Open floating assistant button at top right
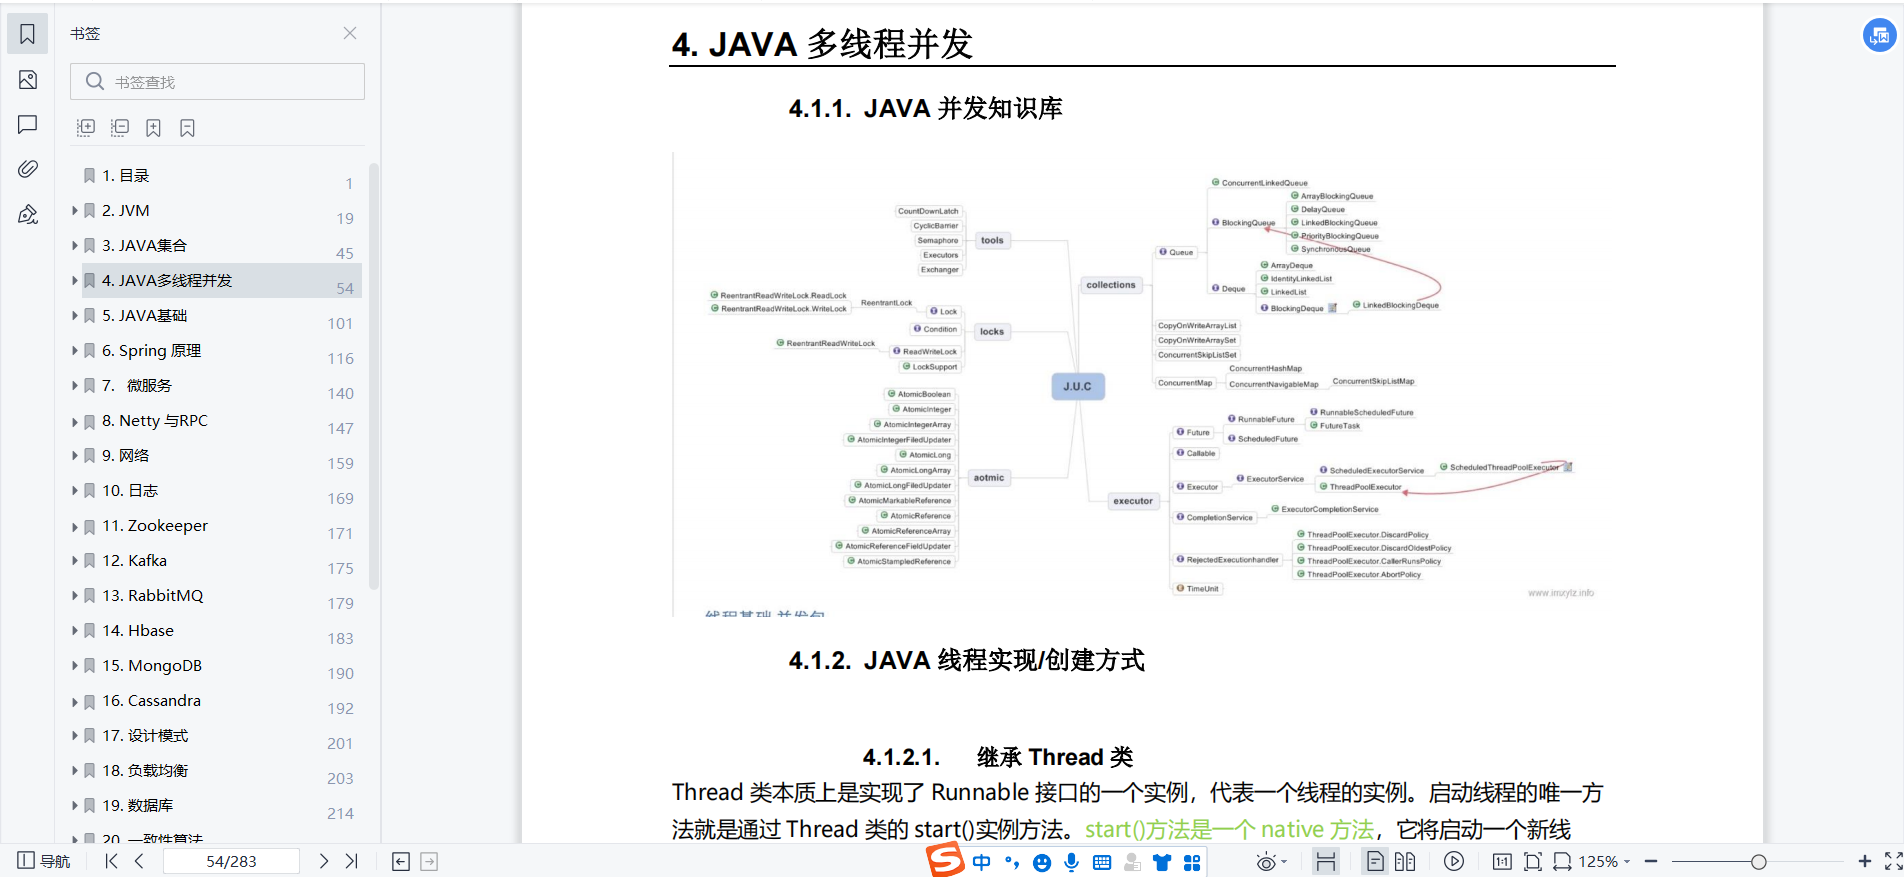This screenshot has width=1904, height=877. (1880, 36)
